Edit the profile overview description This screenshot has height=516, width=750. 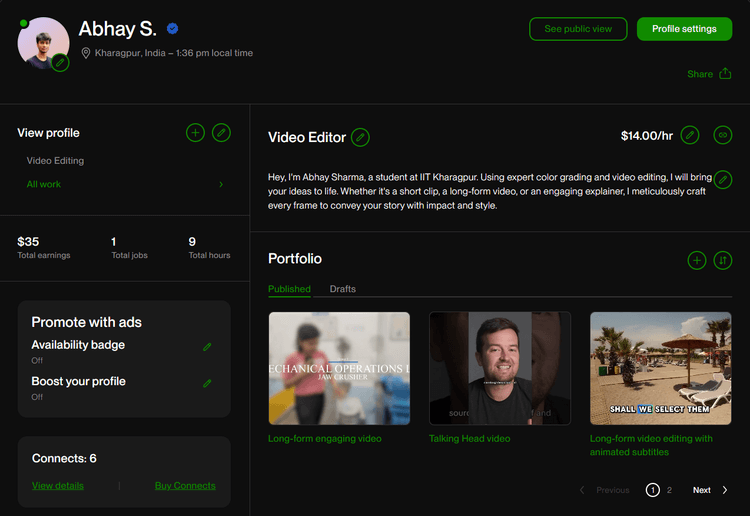click(722, 180)
